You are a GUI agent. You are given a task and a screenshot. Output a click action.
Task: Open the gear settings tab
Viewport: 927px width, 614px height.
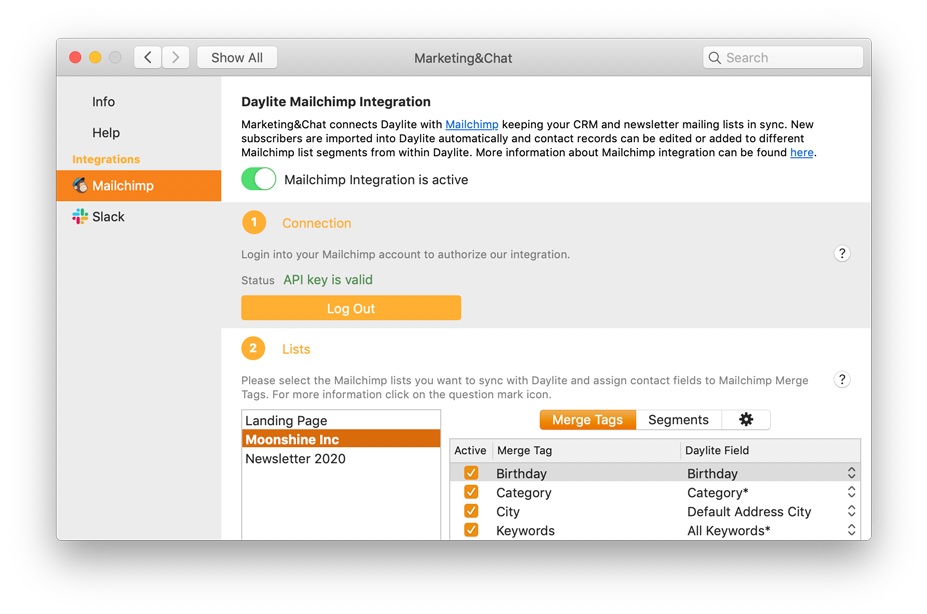click(746, 420)
